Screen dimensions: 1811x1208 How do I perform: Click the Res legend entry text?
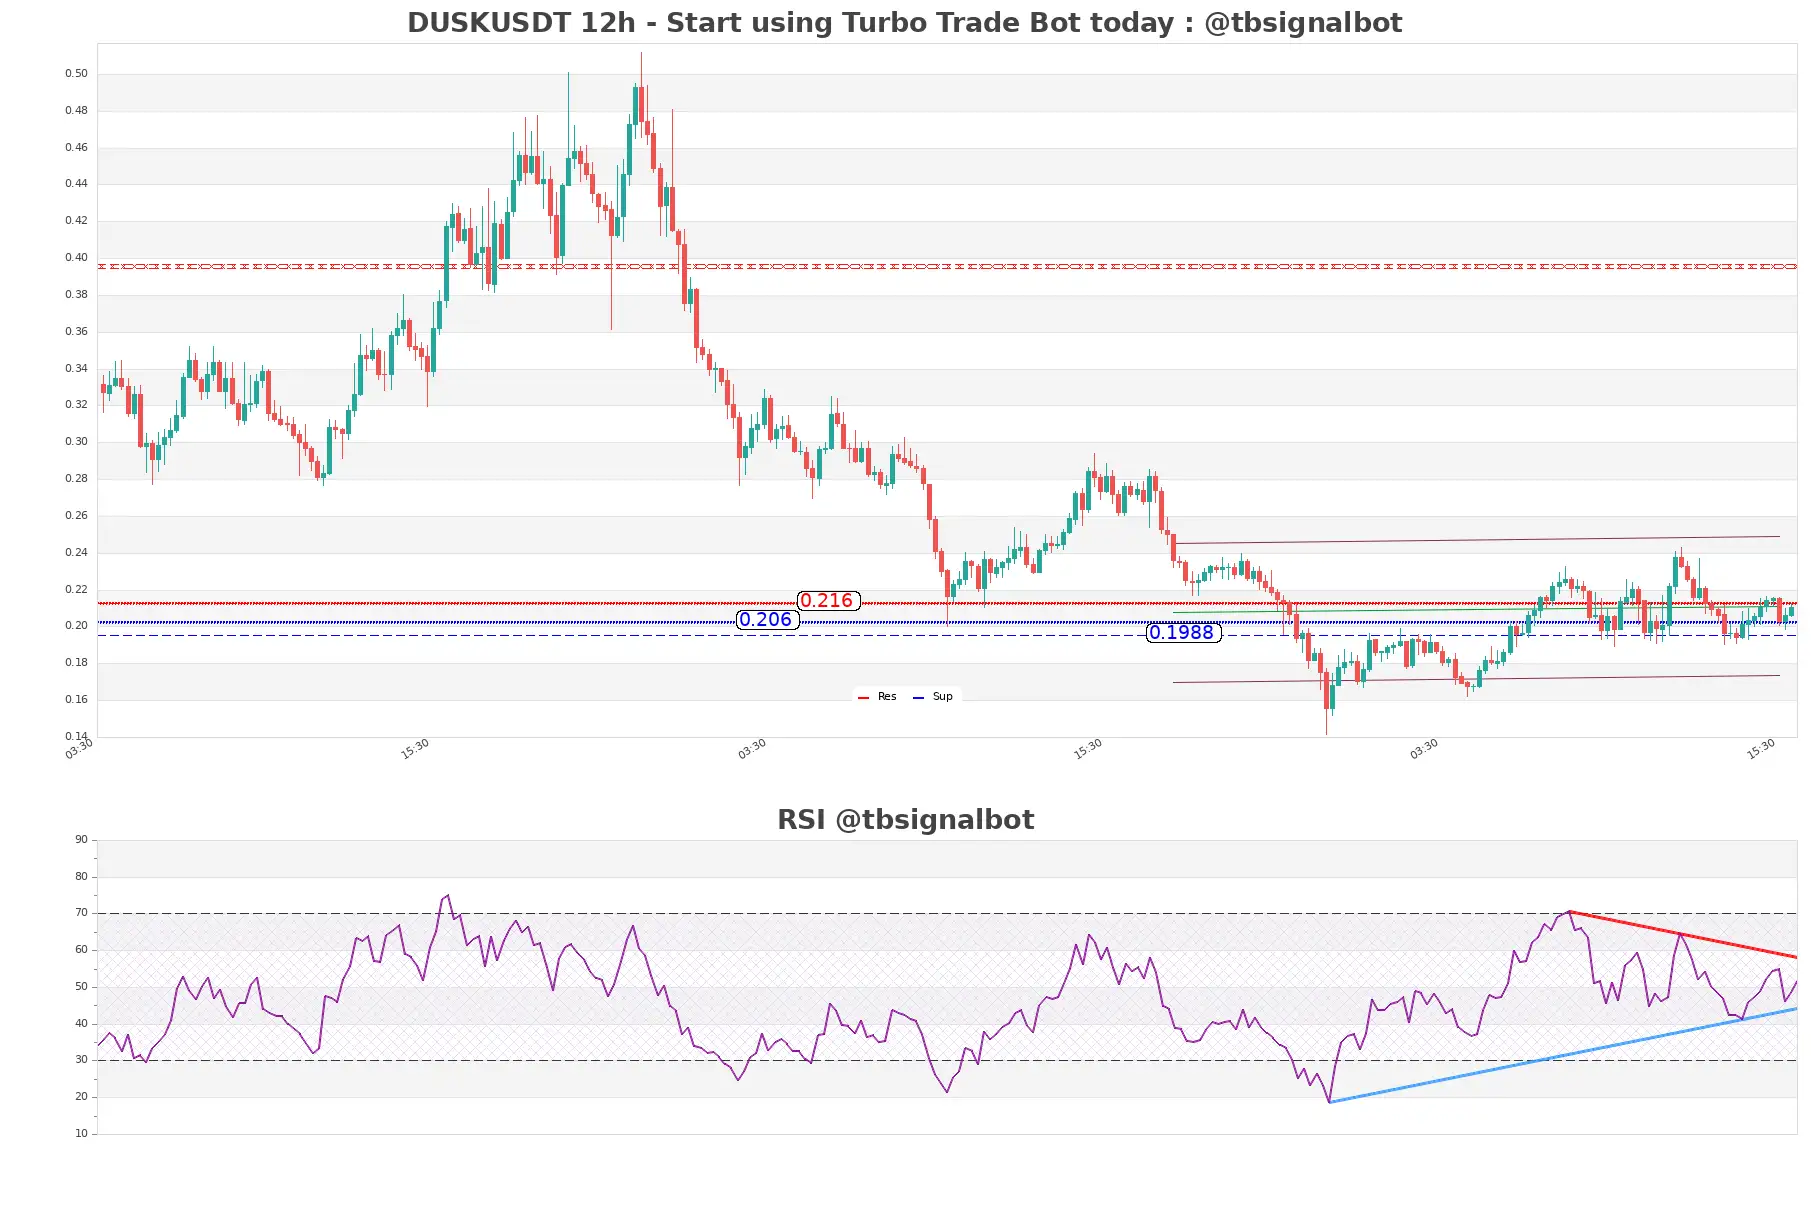point(887,697)
